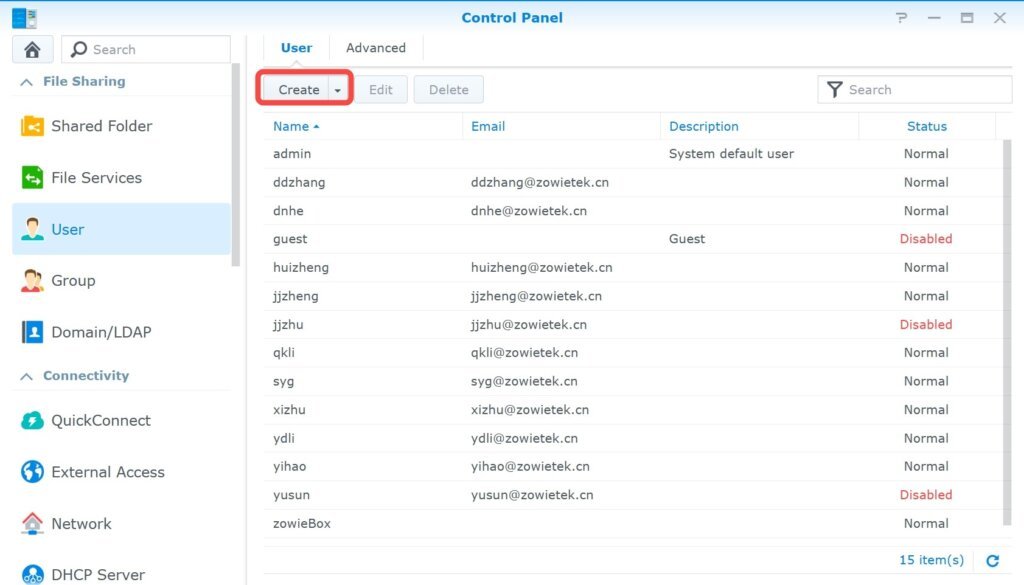Collapse the Connectivity section
This screenshot has width=1024, height=585.
pyautogui.click(x=27, y=376)
